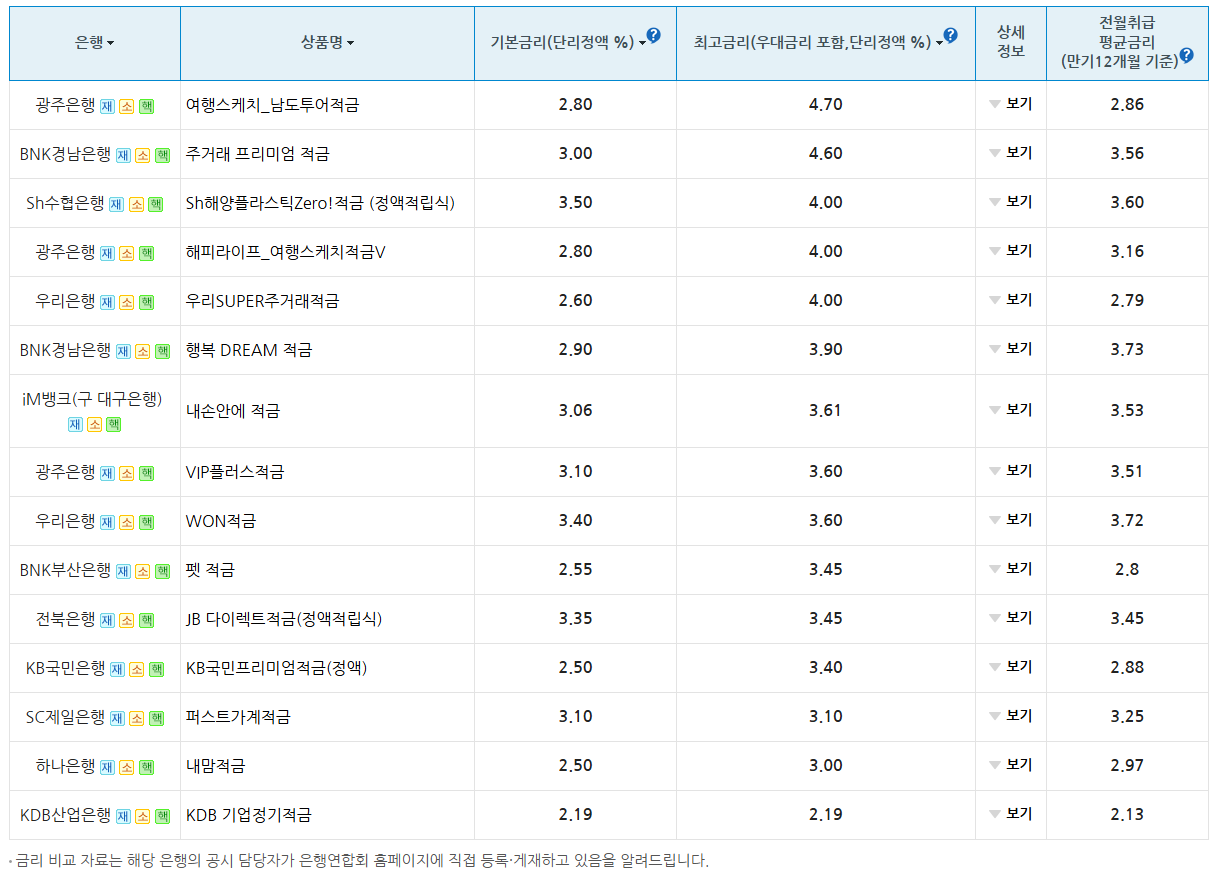Click bank name 하나은행
1214x876 pixels.
tap(65, 766)
